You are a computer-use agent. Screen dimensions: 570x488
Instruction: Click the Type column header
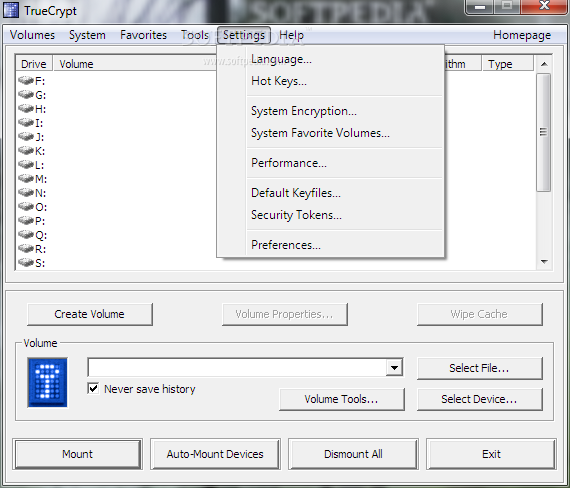tap(507, 64)
